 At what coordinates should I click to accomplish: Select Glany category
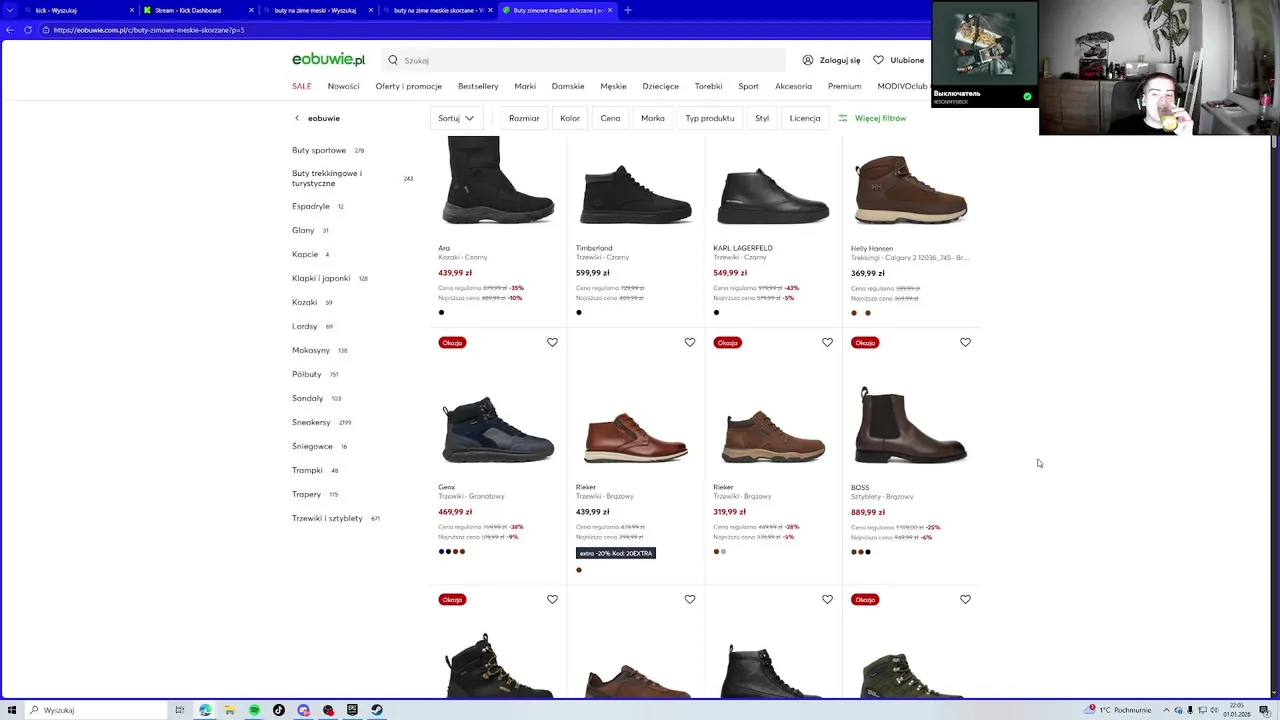[303, 230]
